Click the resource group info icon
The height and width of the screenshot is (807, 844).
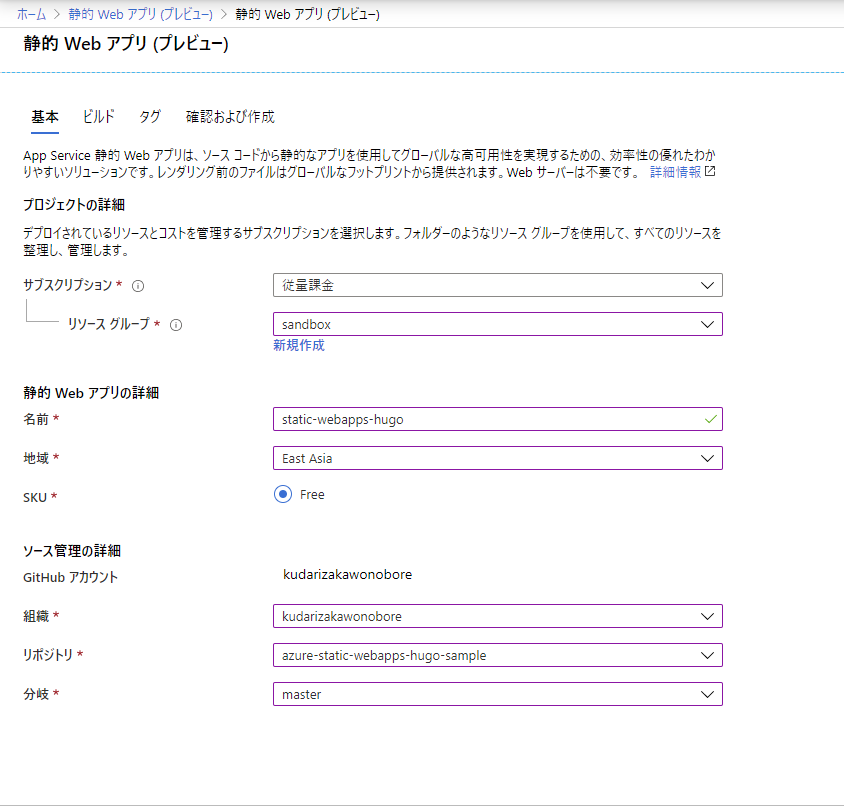click(x=176, y=325)
